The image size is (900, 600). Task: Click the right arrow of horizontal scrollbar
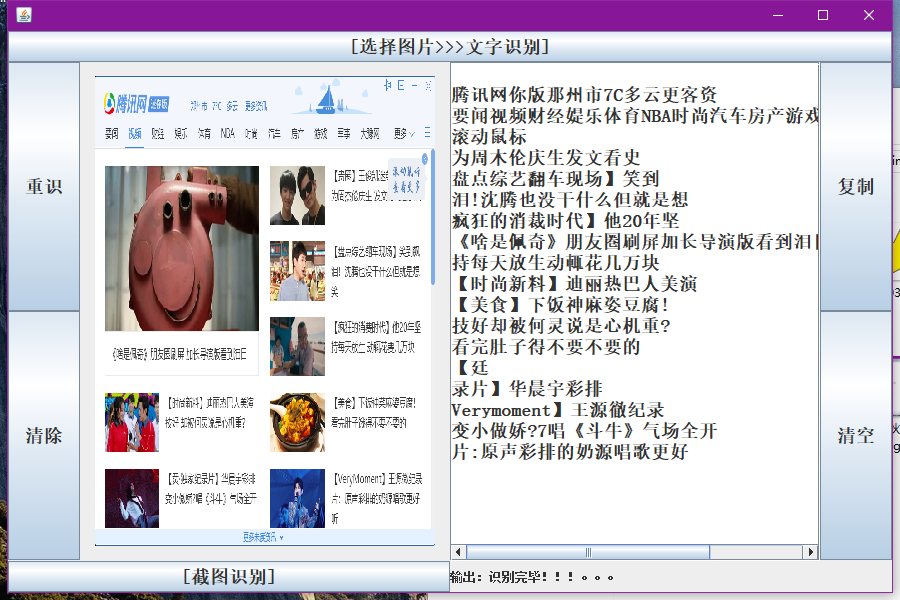coord(810,552)
